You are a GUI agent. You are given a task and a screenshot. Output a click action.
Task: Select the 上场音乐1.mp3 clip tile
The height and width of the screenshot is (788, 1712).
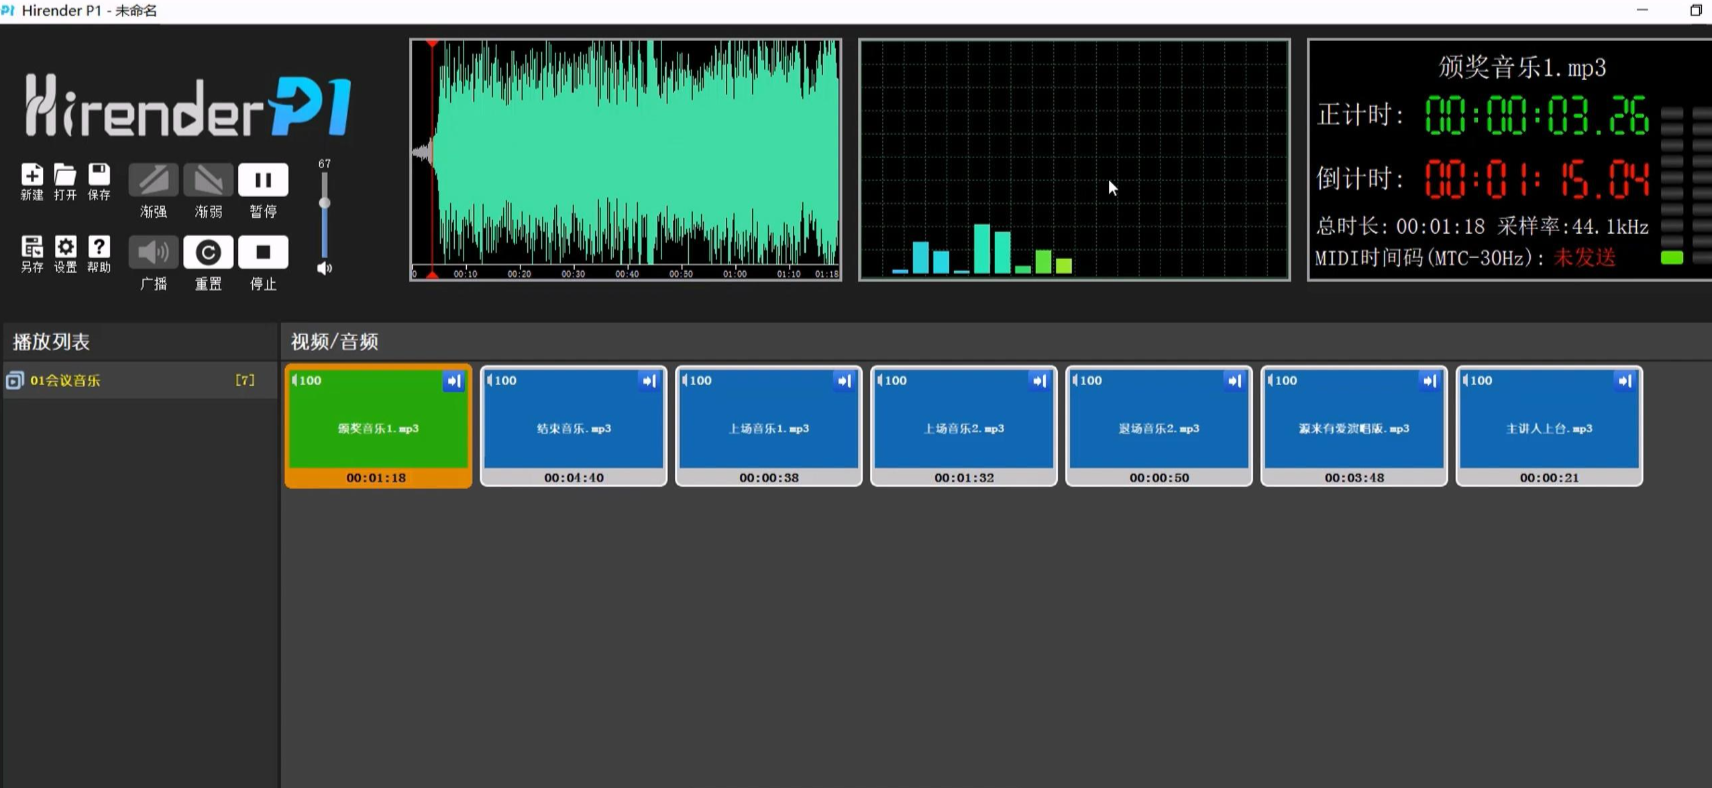(768, 427)
